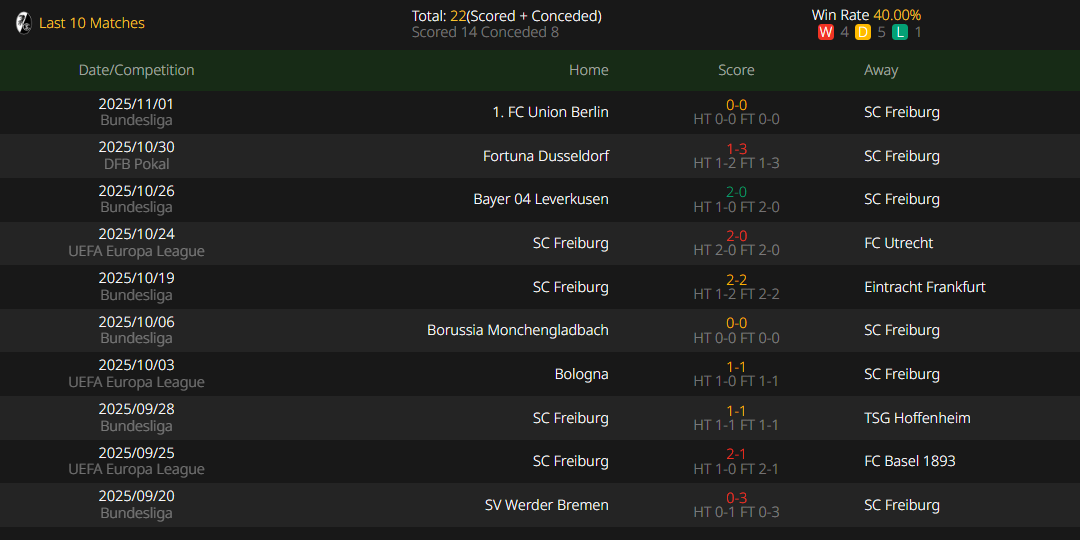Viewport: 1080px width, 540px height.
Task: Click the green L losses badge
Action: tap(900, 32)
